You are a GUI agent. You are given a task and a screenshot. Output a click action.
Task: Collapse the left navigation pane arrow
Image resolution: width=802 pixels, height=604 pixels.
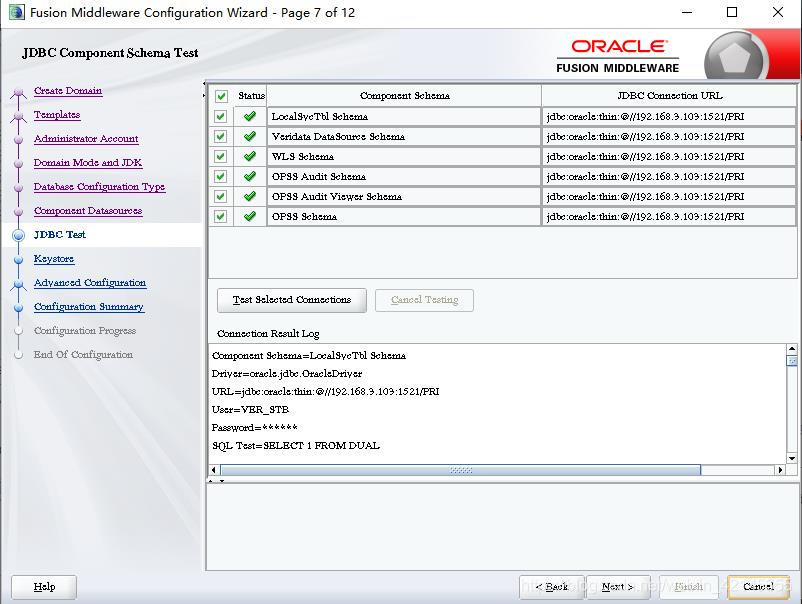(204, 83)
